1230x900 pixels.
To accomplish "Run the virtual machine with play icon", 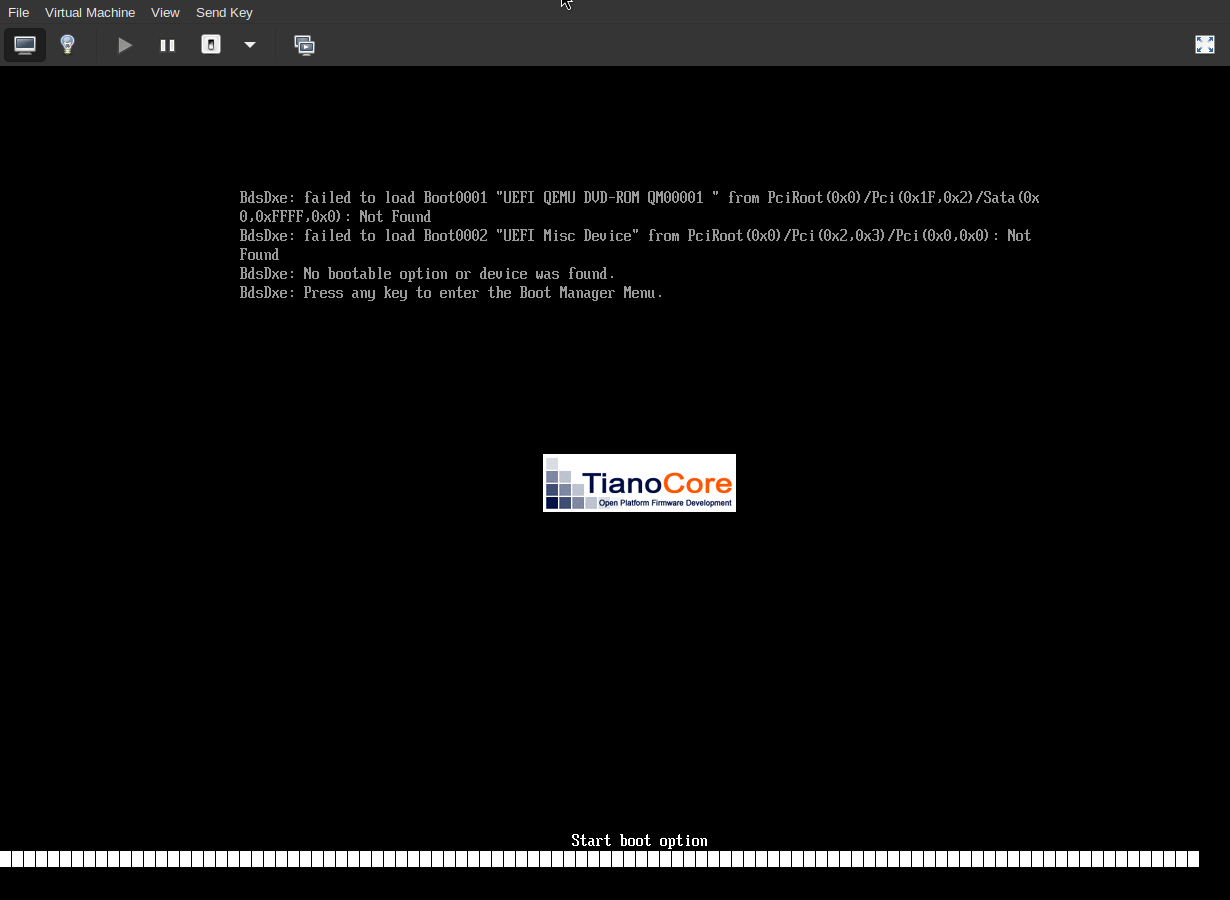I will 124,45.
